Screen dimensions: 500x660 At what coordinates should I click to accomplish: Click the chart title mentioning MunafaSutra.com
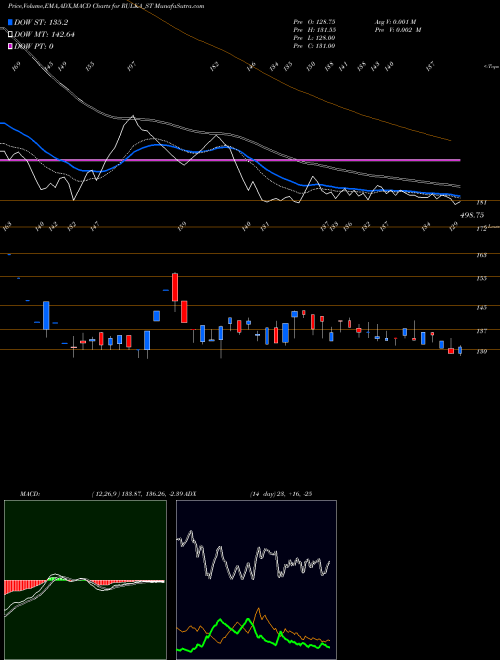point(106,6)
